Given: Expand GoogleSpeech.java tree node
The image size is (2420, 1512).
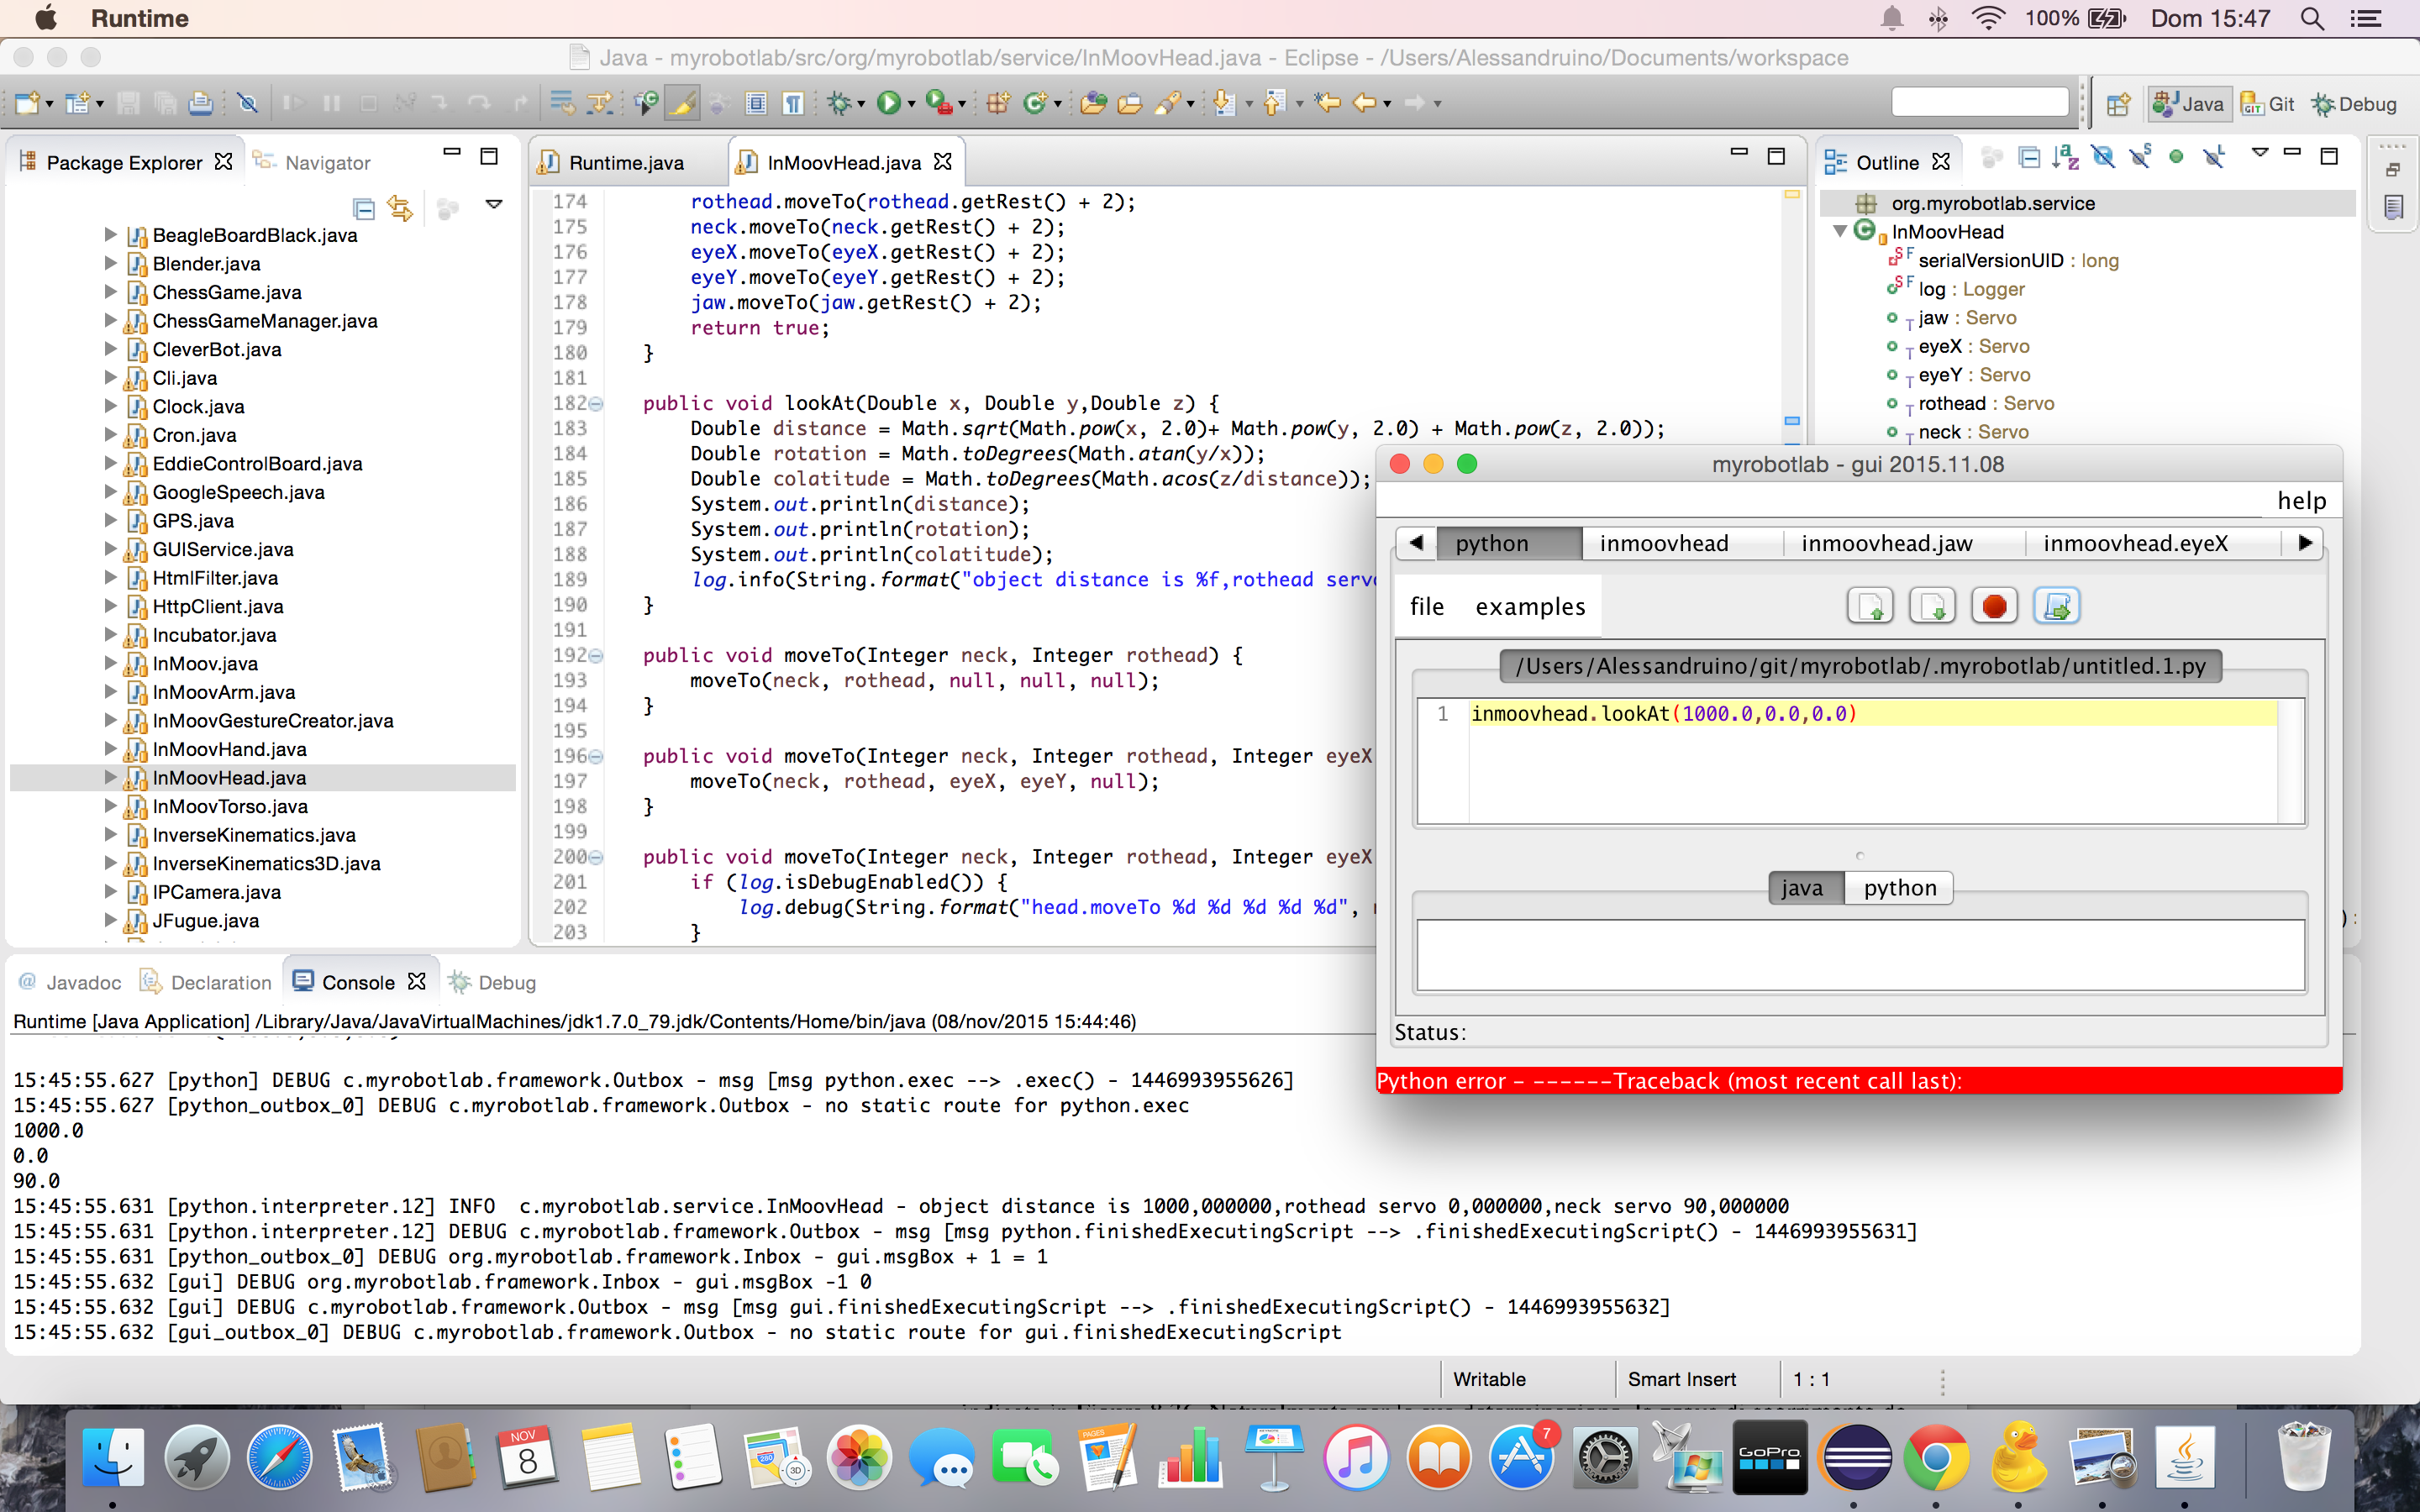Looking at the screenshot, I should tap(110, 491).
